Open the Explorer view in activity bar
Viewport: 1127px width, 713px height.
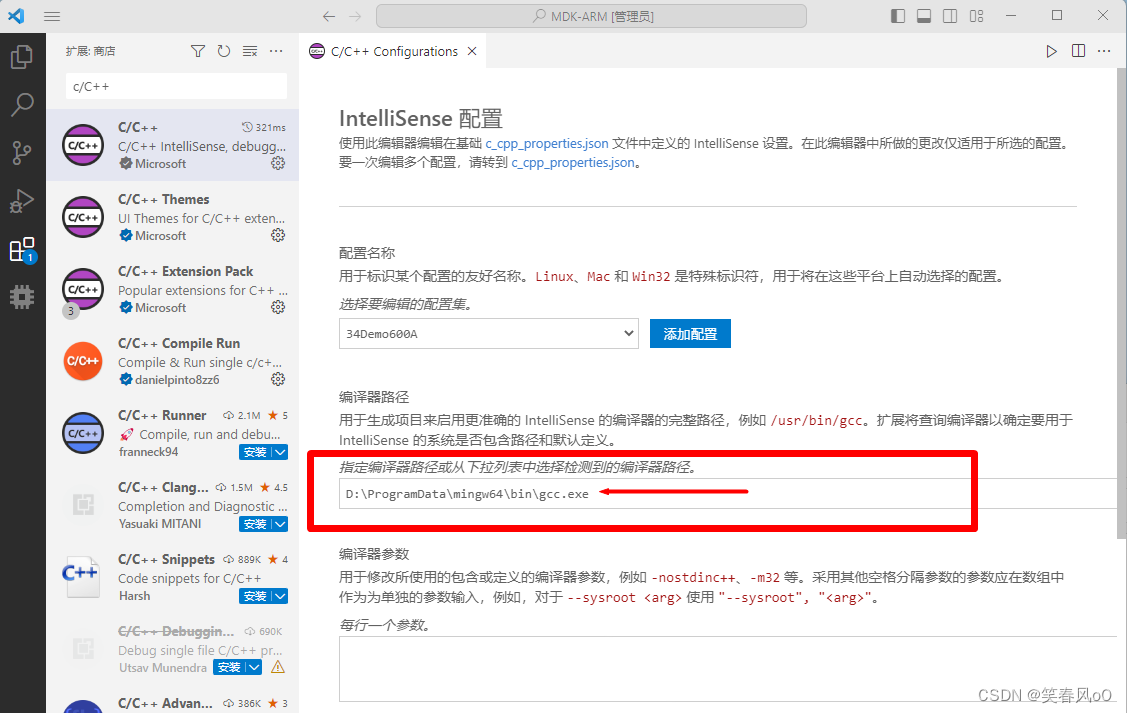22,57
